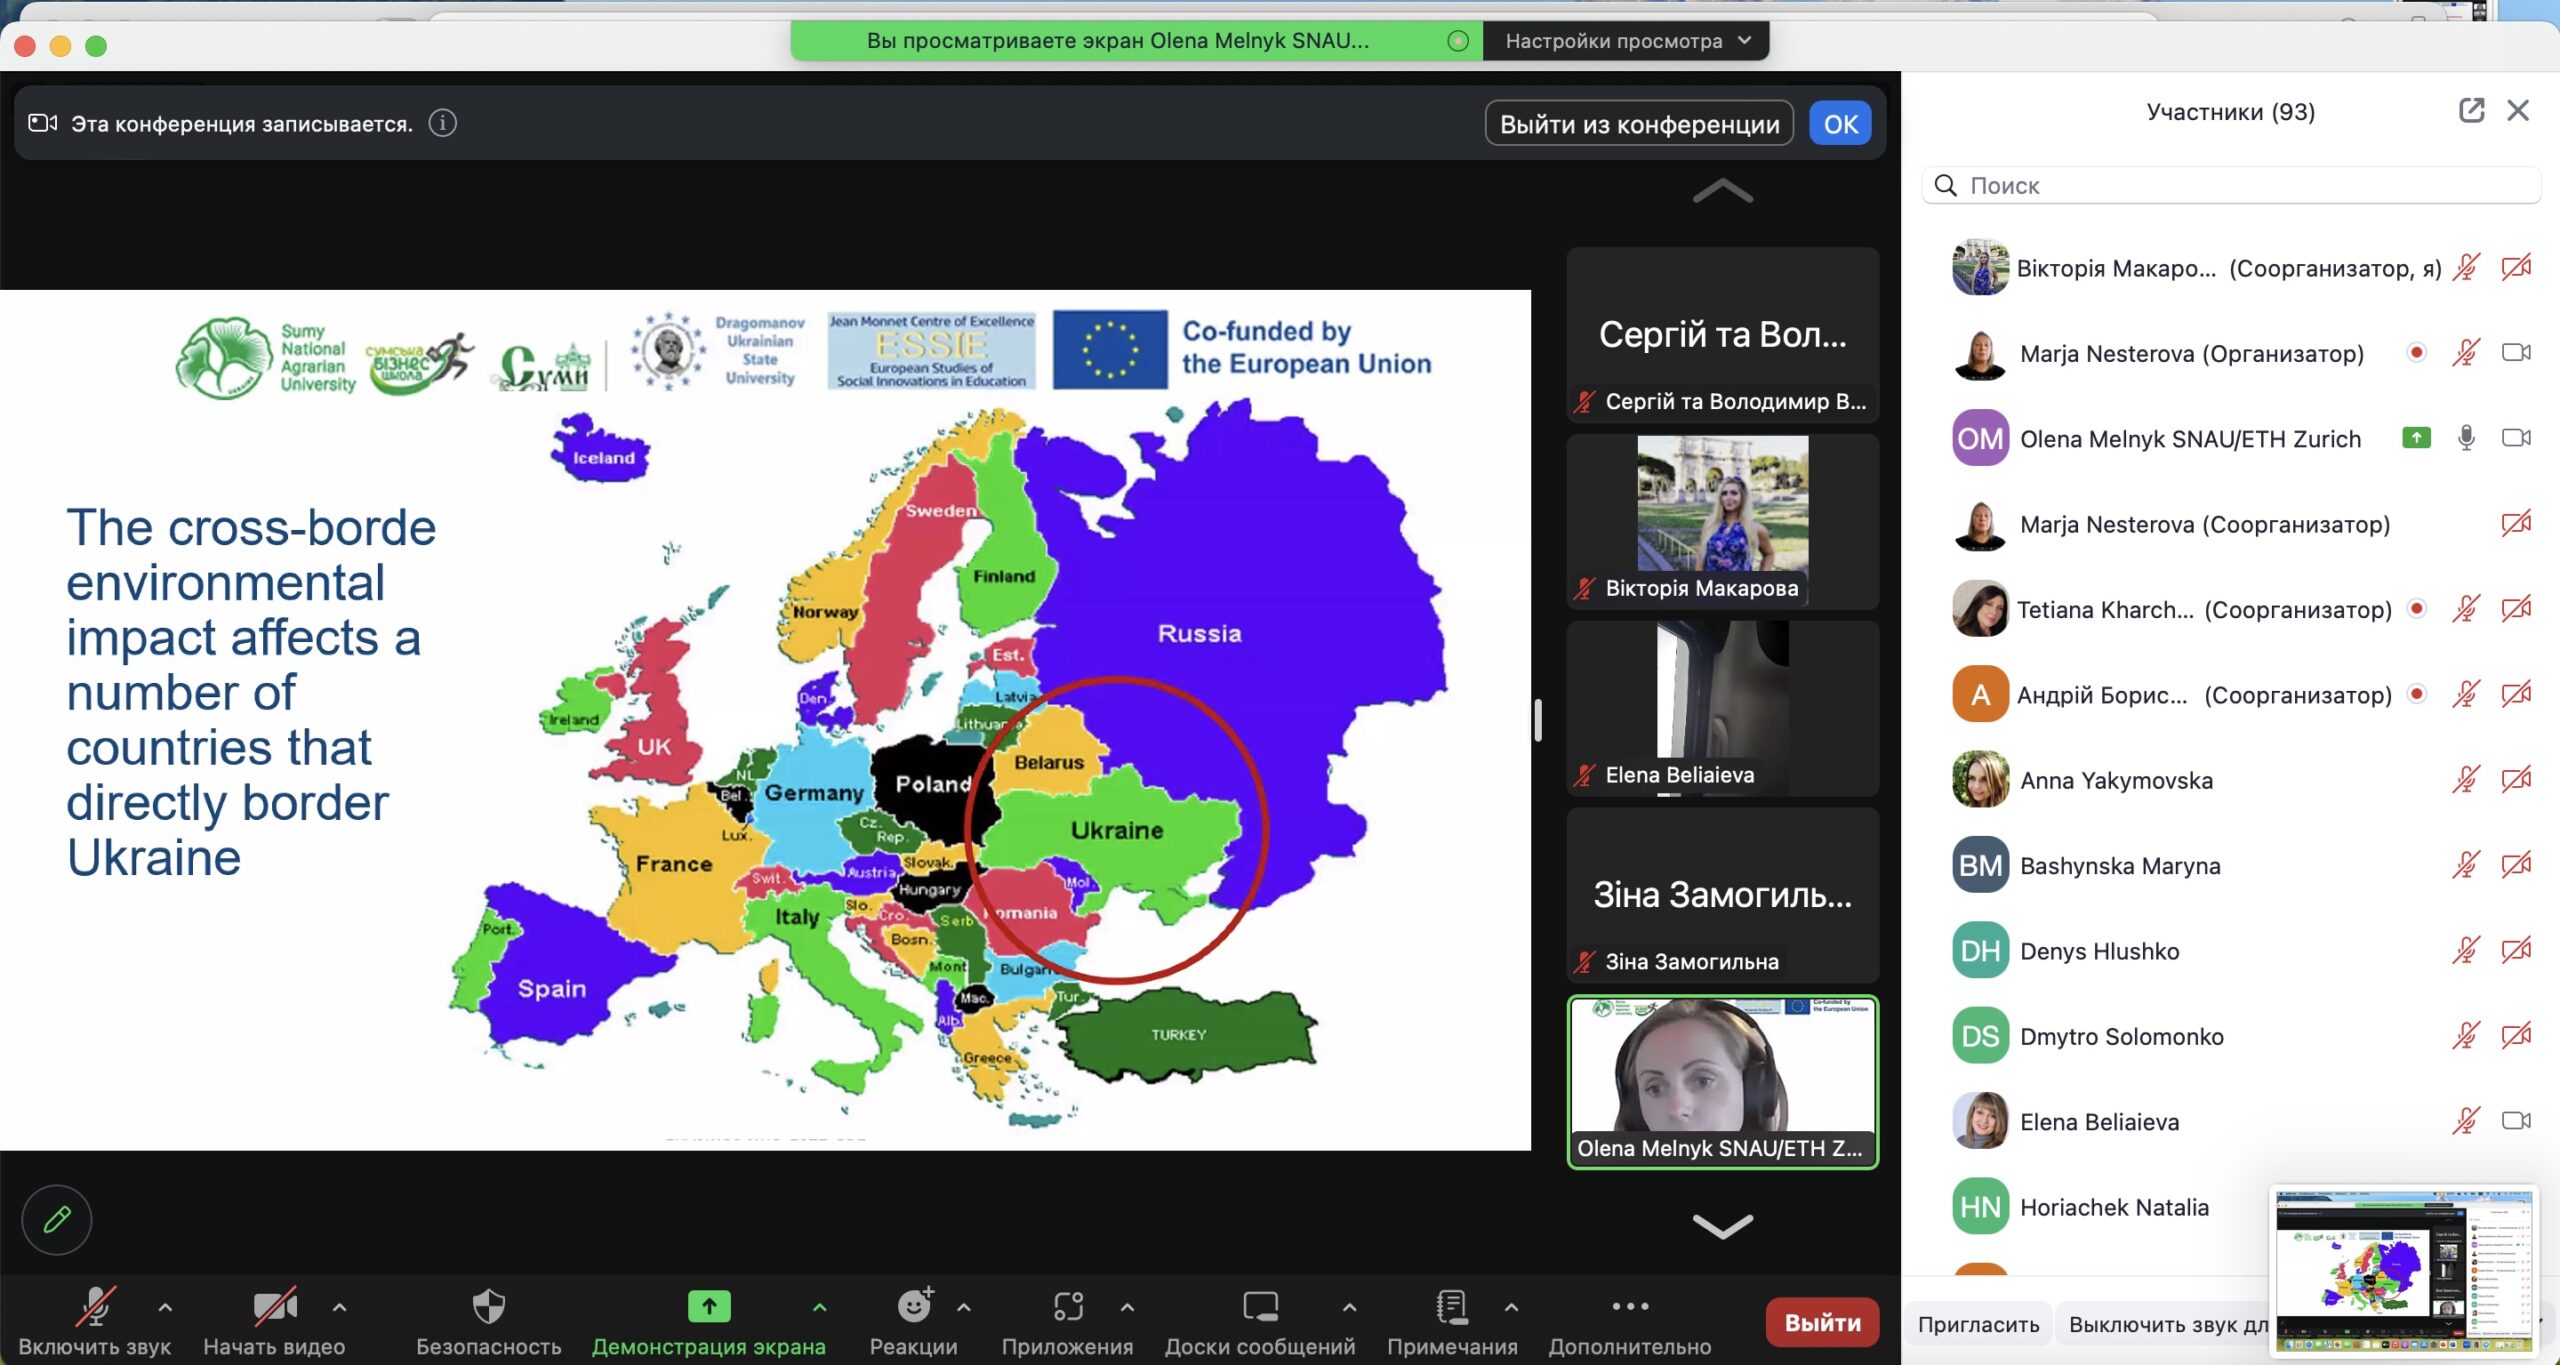Select Olena Melnyk SNAU/ETH Zurich participant

[2189, 438]
